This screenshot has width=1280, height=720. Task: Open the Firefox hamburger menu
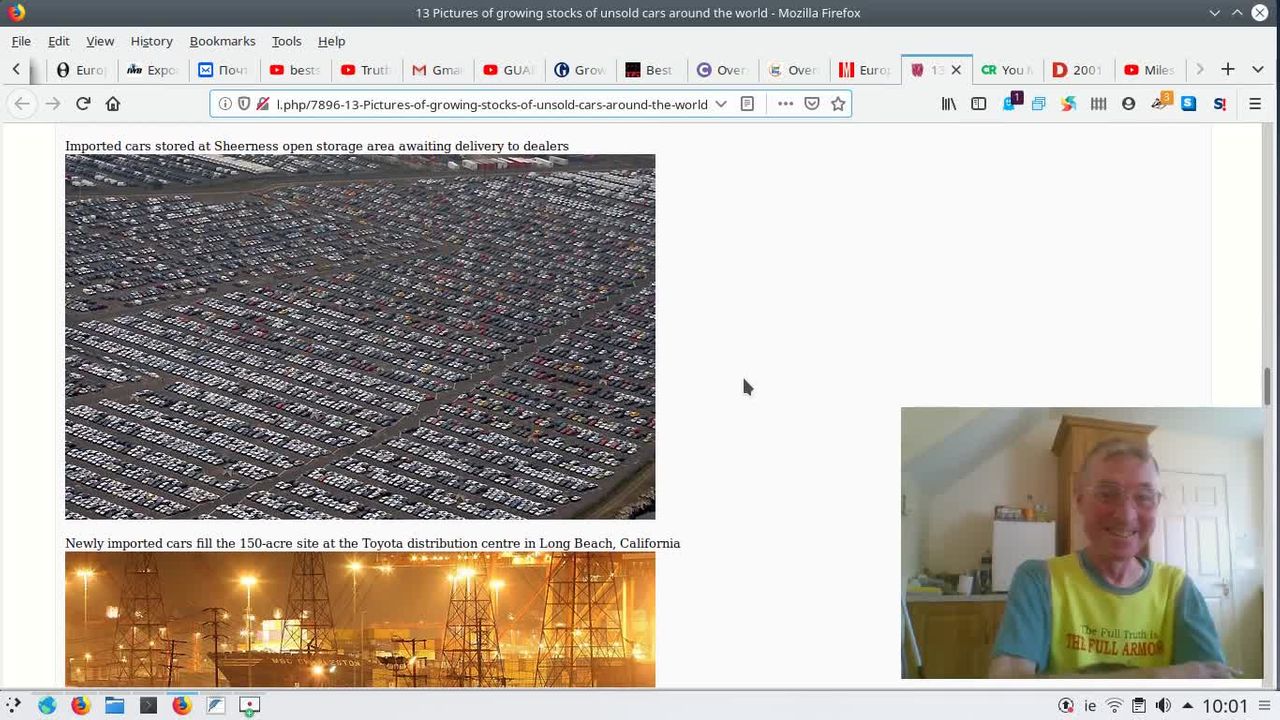(x=1255, y=104)
